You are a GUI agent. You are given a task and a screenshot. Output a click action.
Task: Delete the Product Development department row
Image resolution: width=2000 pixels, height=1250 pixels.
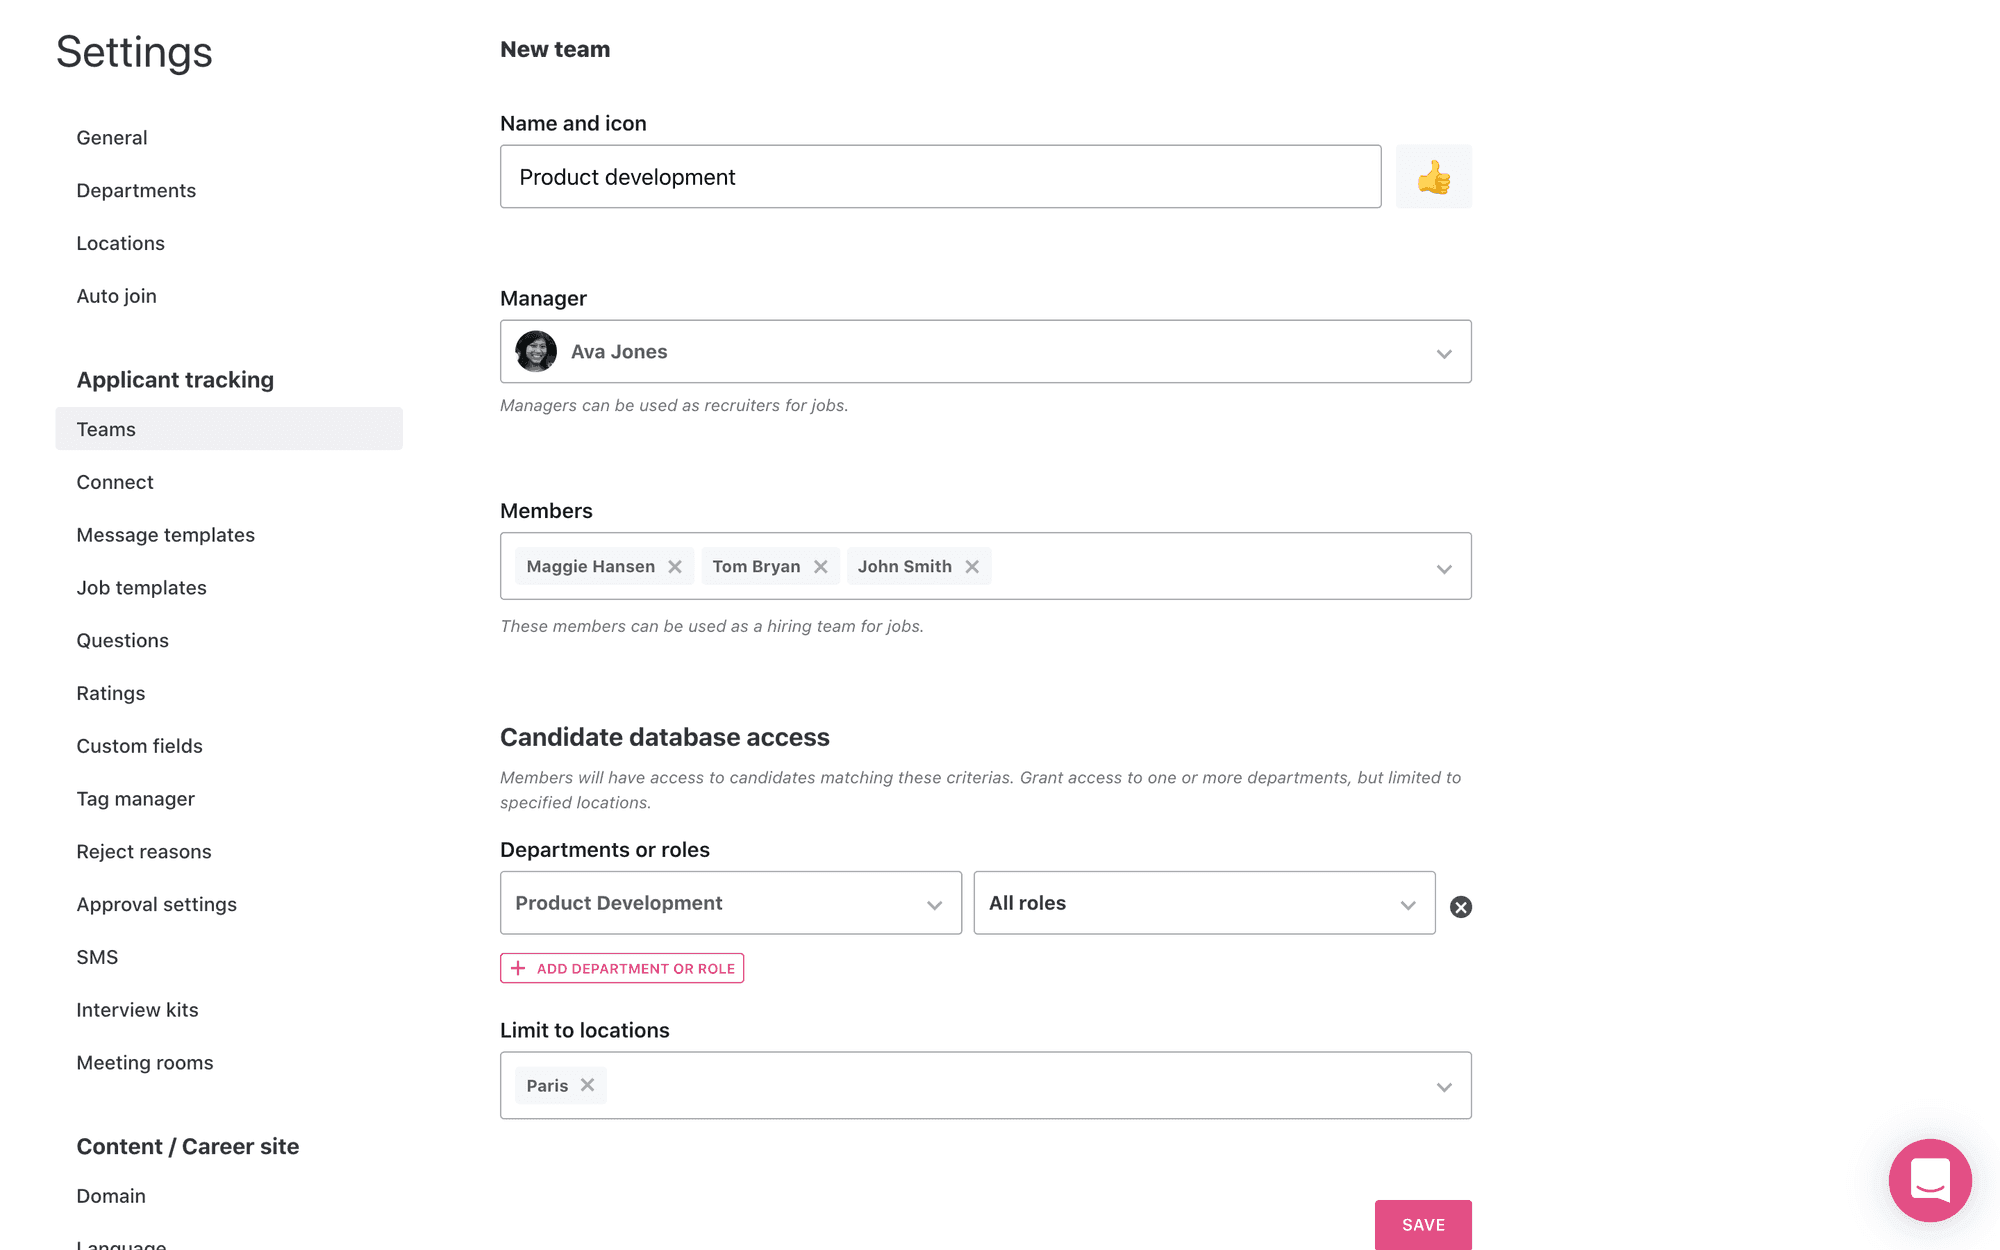click(x=1461, y=906)
